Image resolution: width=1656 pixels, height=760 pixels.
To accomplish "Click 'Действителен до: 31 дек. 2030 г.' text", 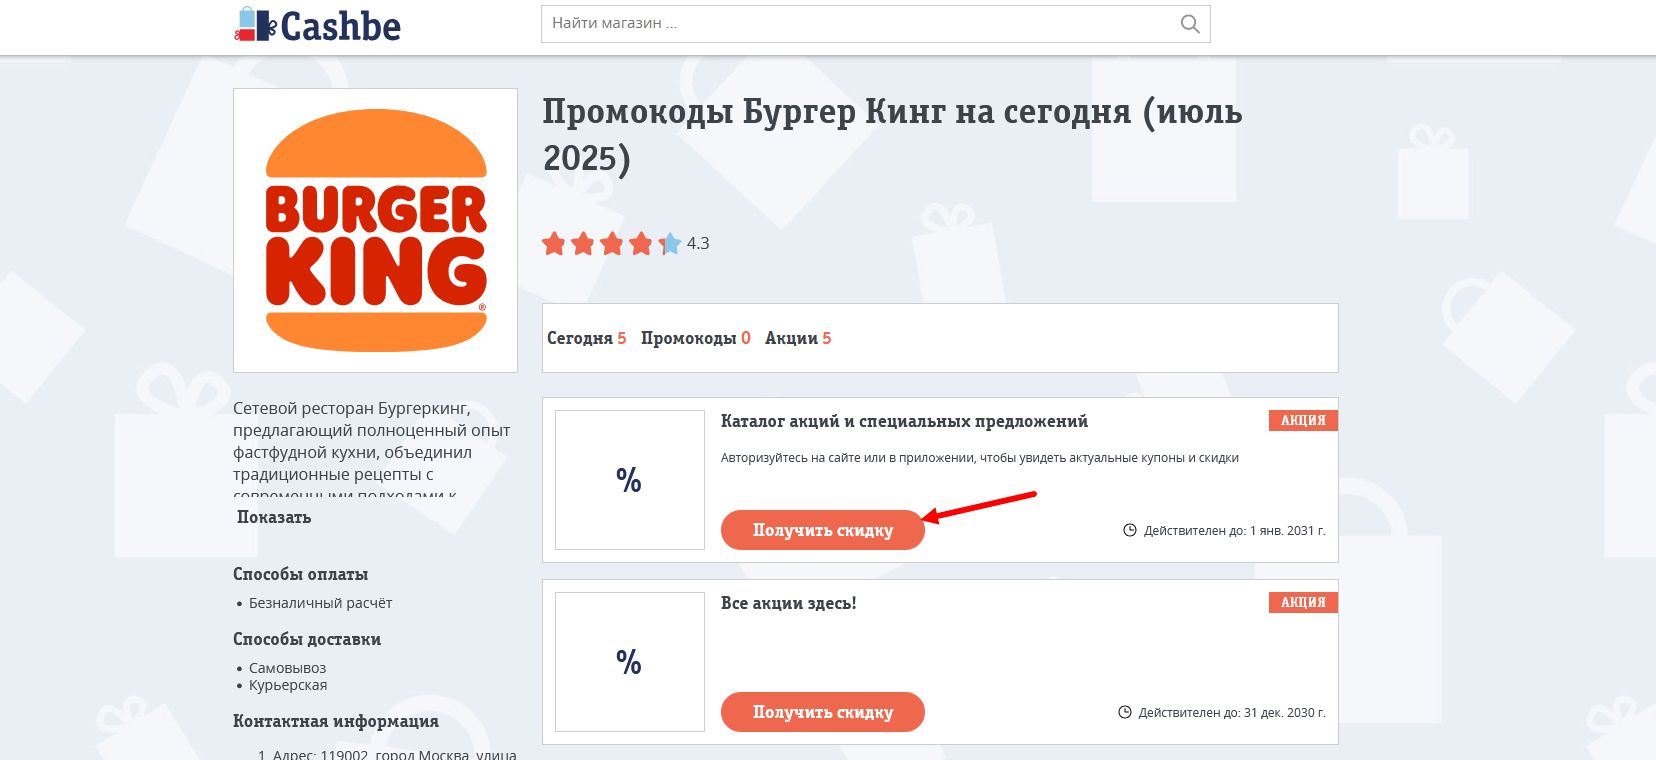I will pos(1232,713).
